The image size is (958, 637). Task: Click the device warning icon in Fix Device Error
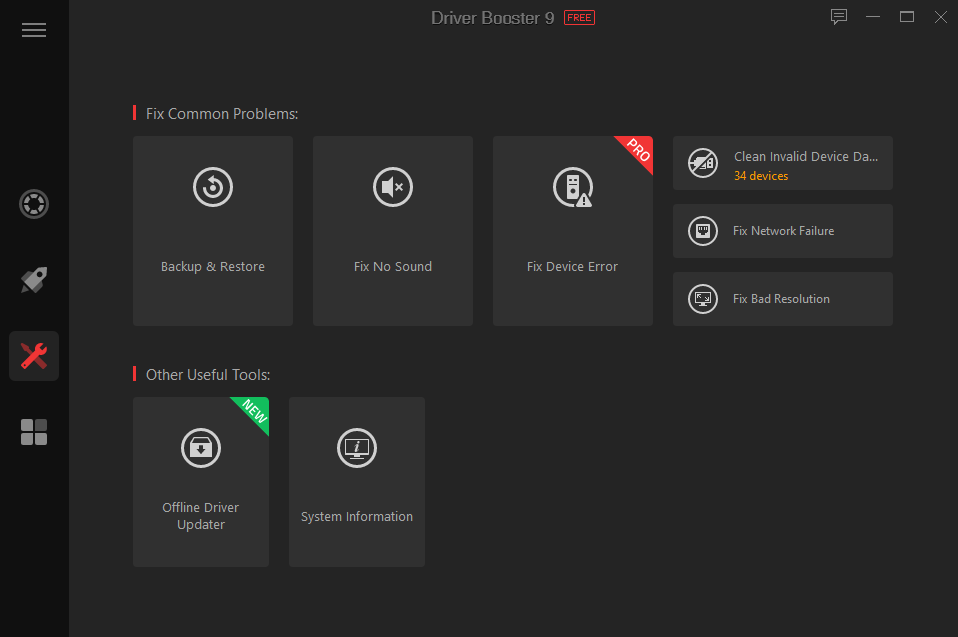tap(572, 187)
